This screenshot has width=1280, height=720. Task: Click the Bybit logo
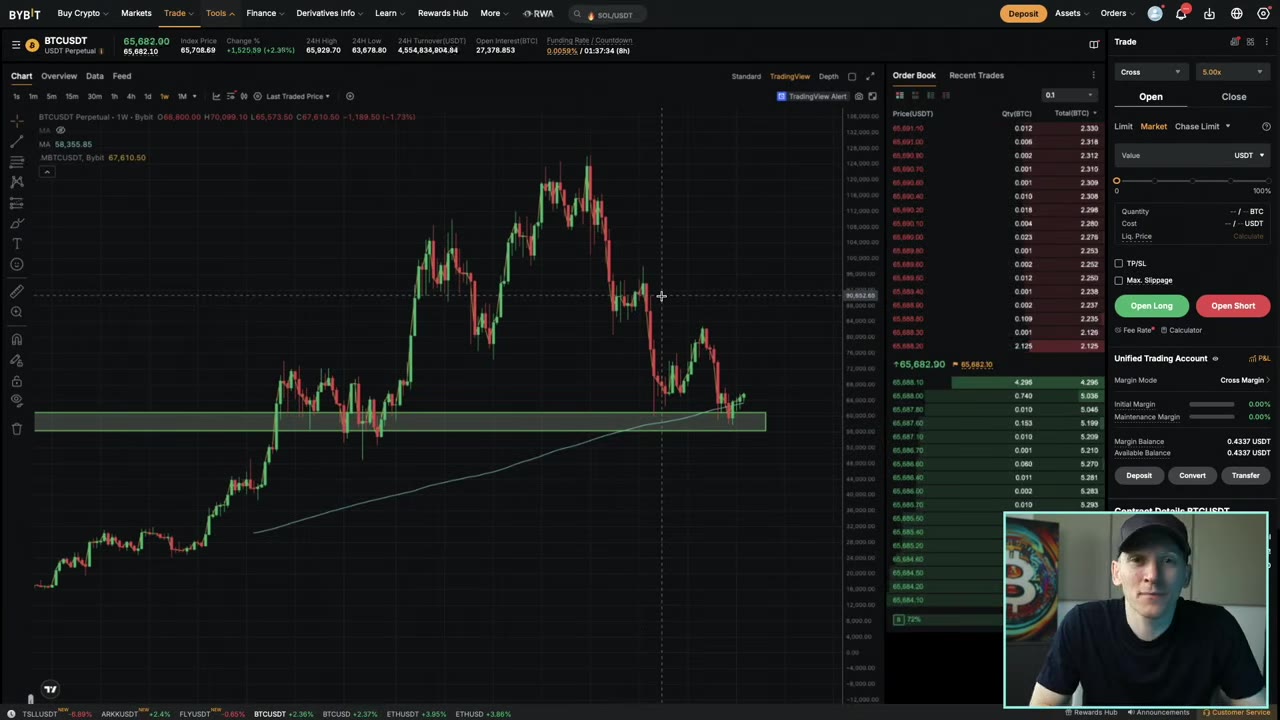(25, 14)
